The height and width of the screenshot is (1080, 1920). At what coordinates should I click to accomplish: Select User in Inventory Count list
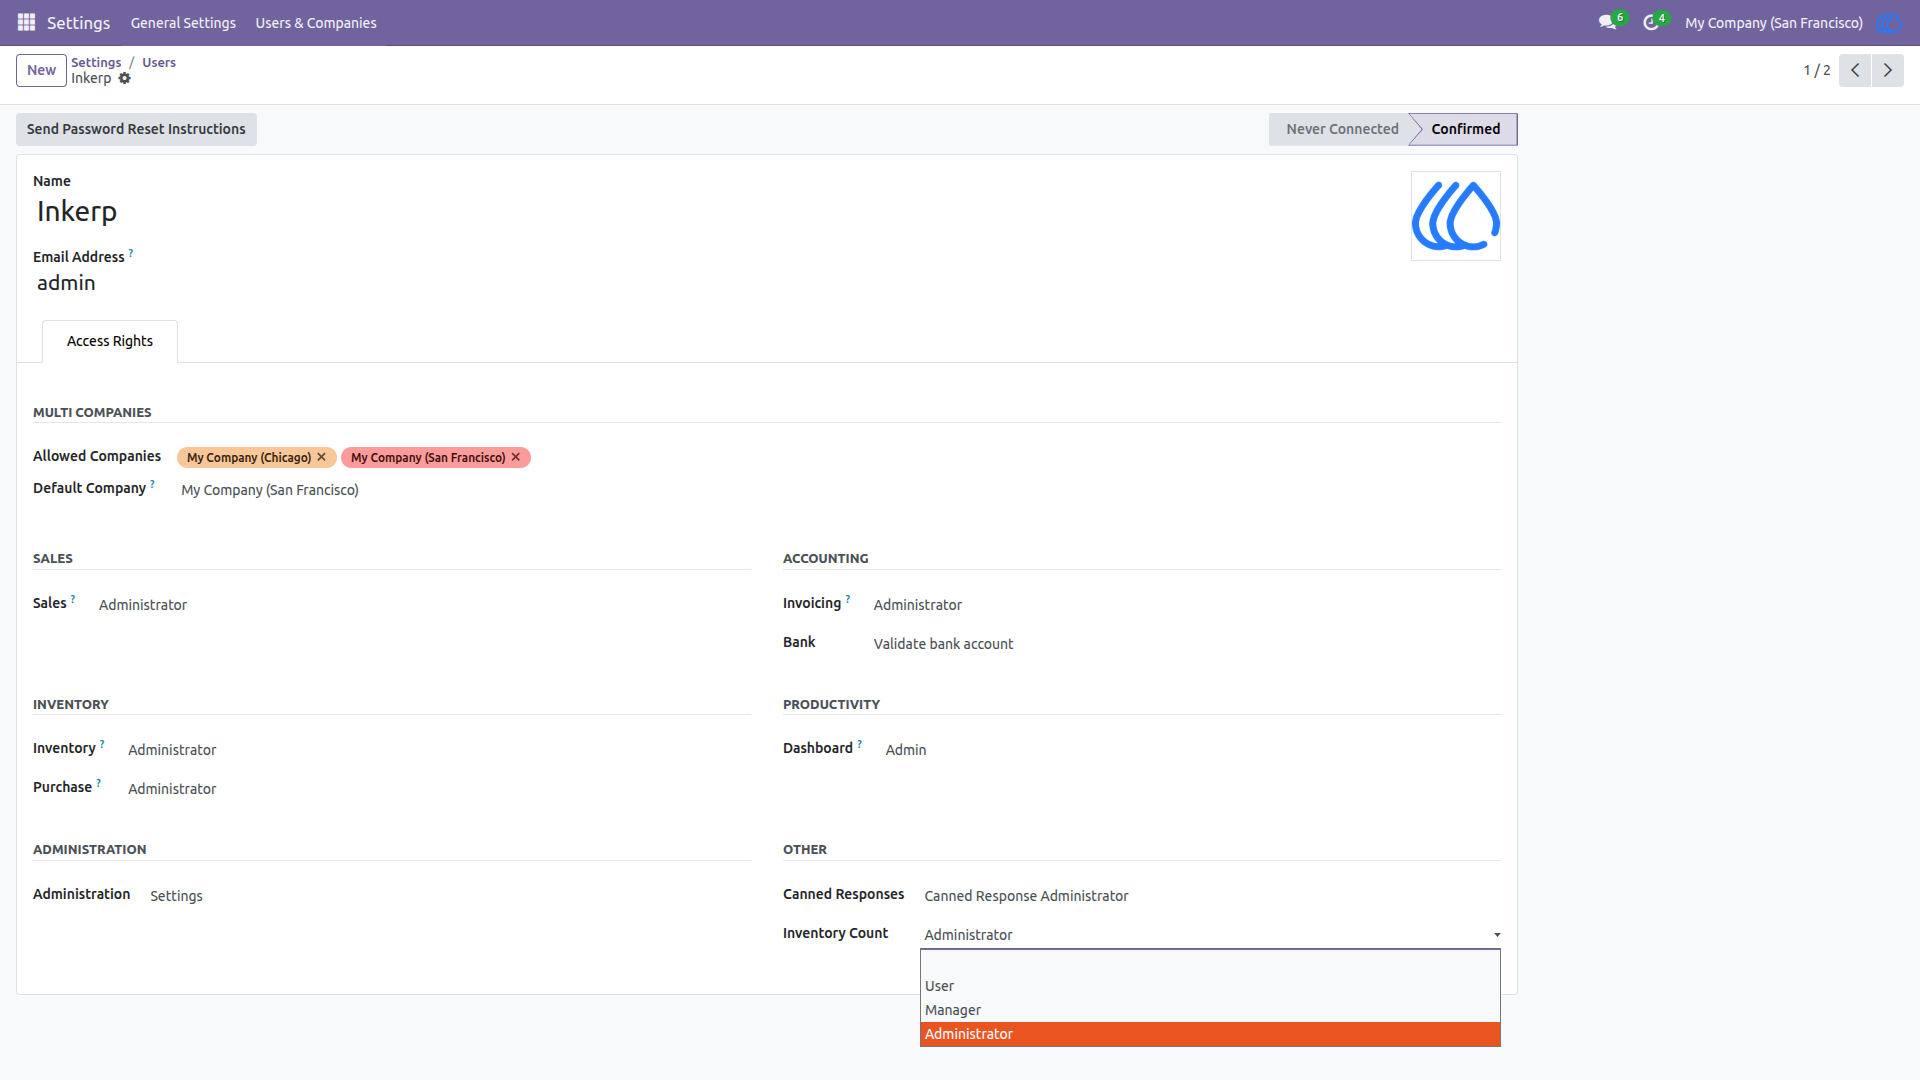click(1210, 986)
